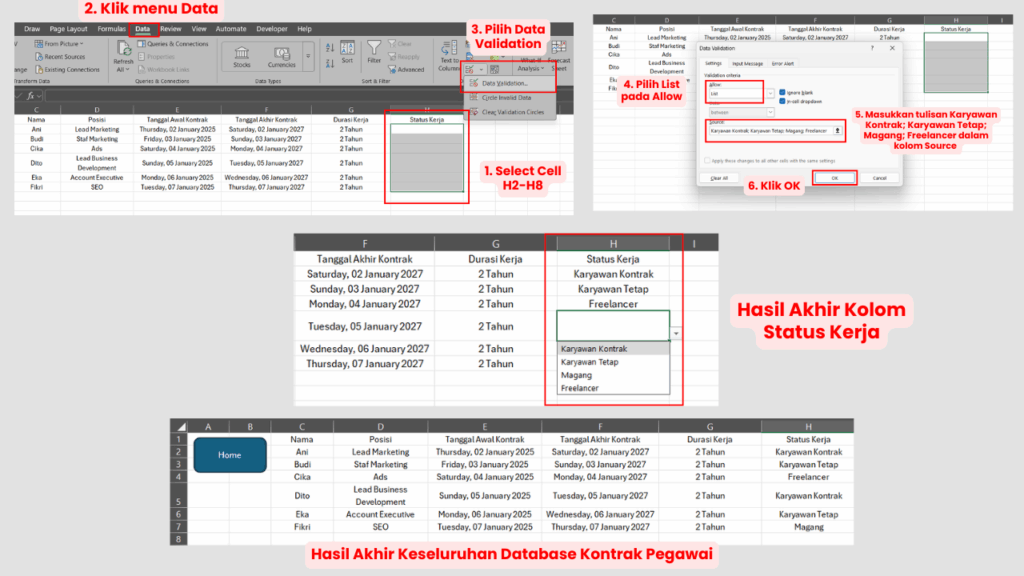Viewport: 1024px width, 576px height.
Task: Check Apply these changes to all other cells
Action: point(707,160)
